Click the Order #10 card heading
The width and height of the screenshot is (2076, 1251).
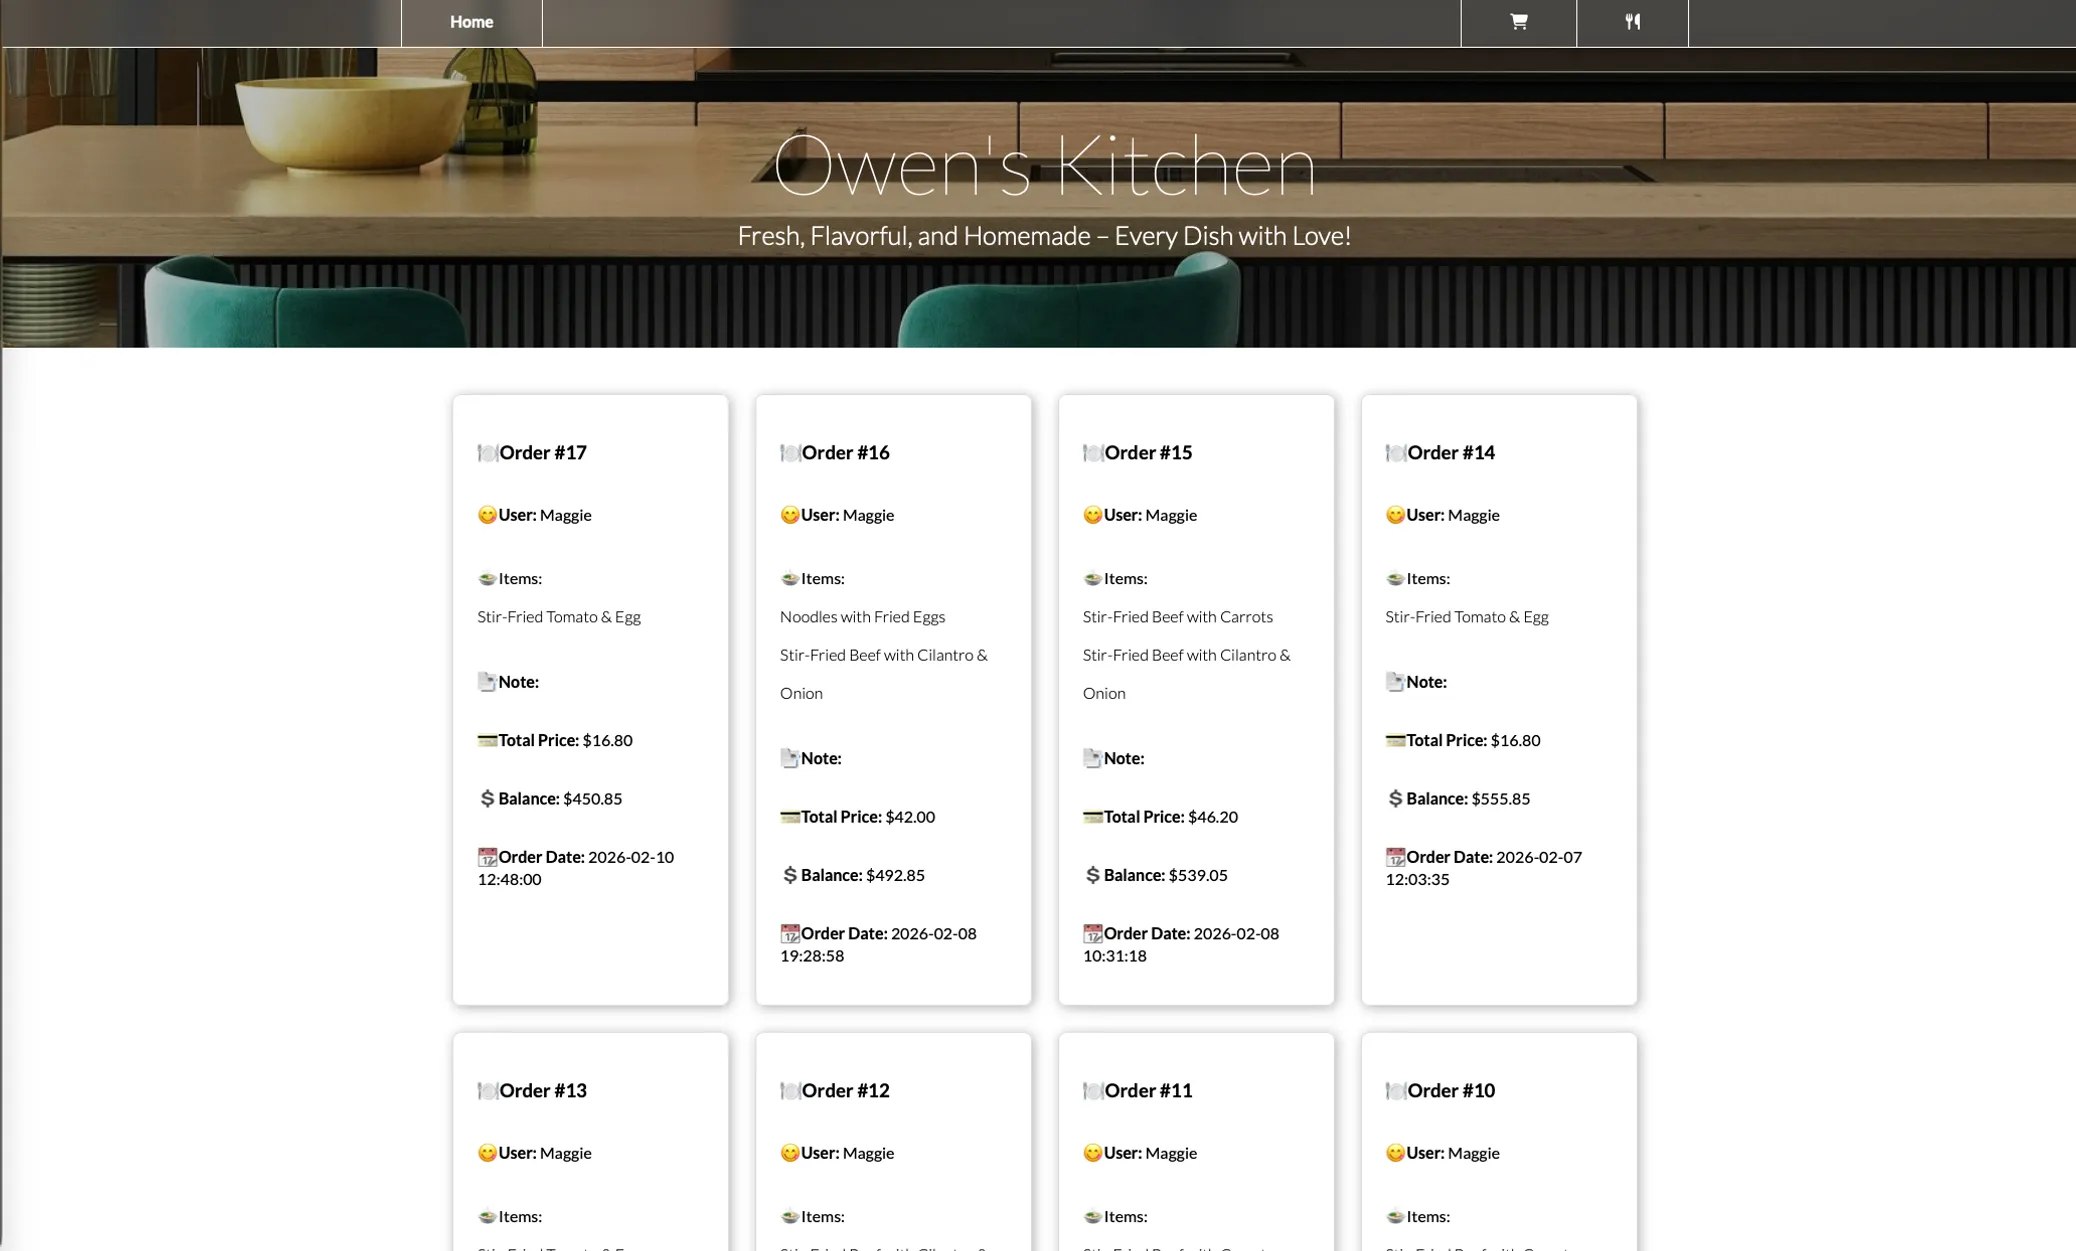point(1450,1091)
